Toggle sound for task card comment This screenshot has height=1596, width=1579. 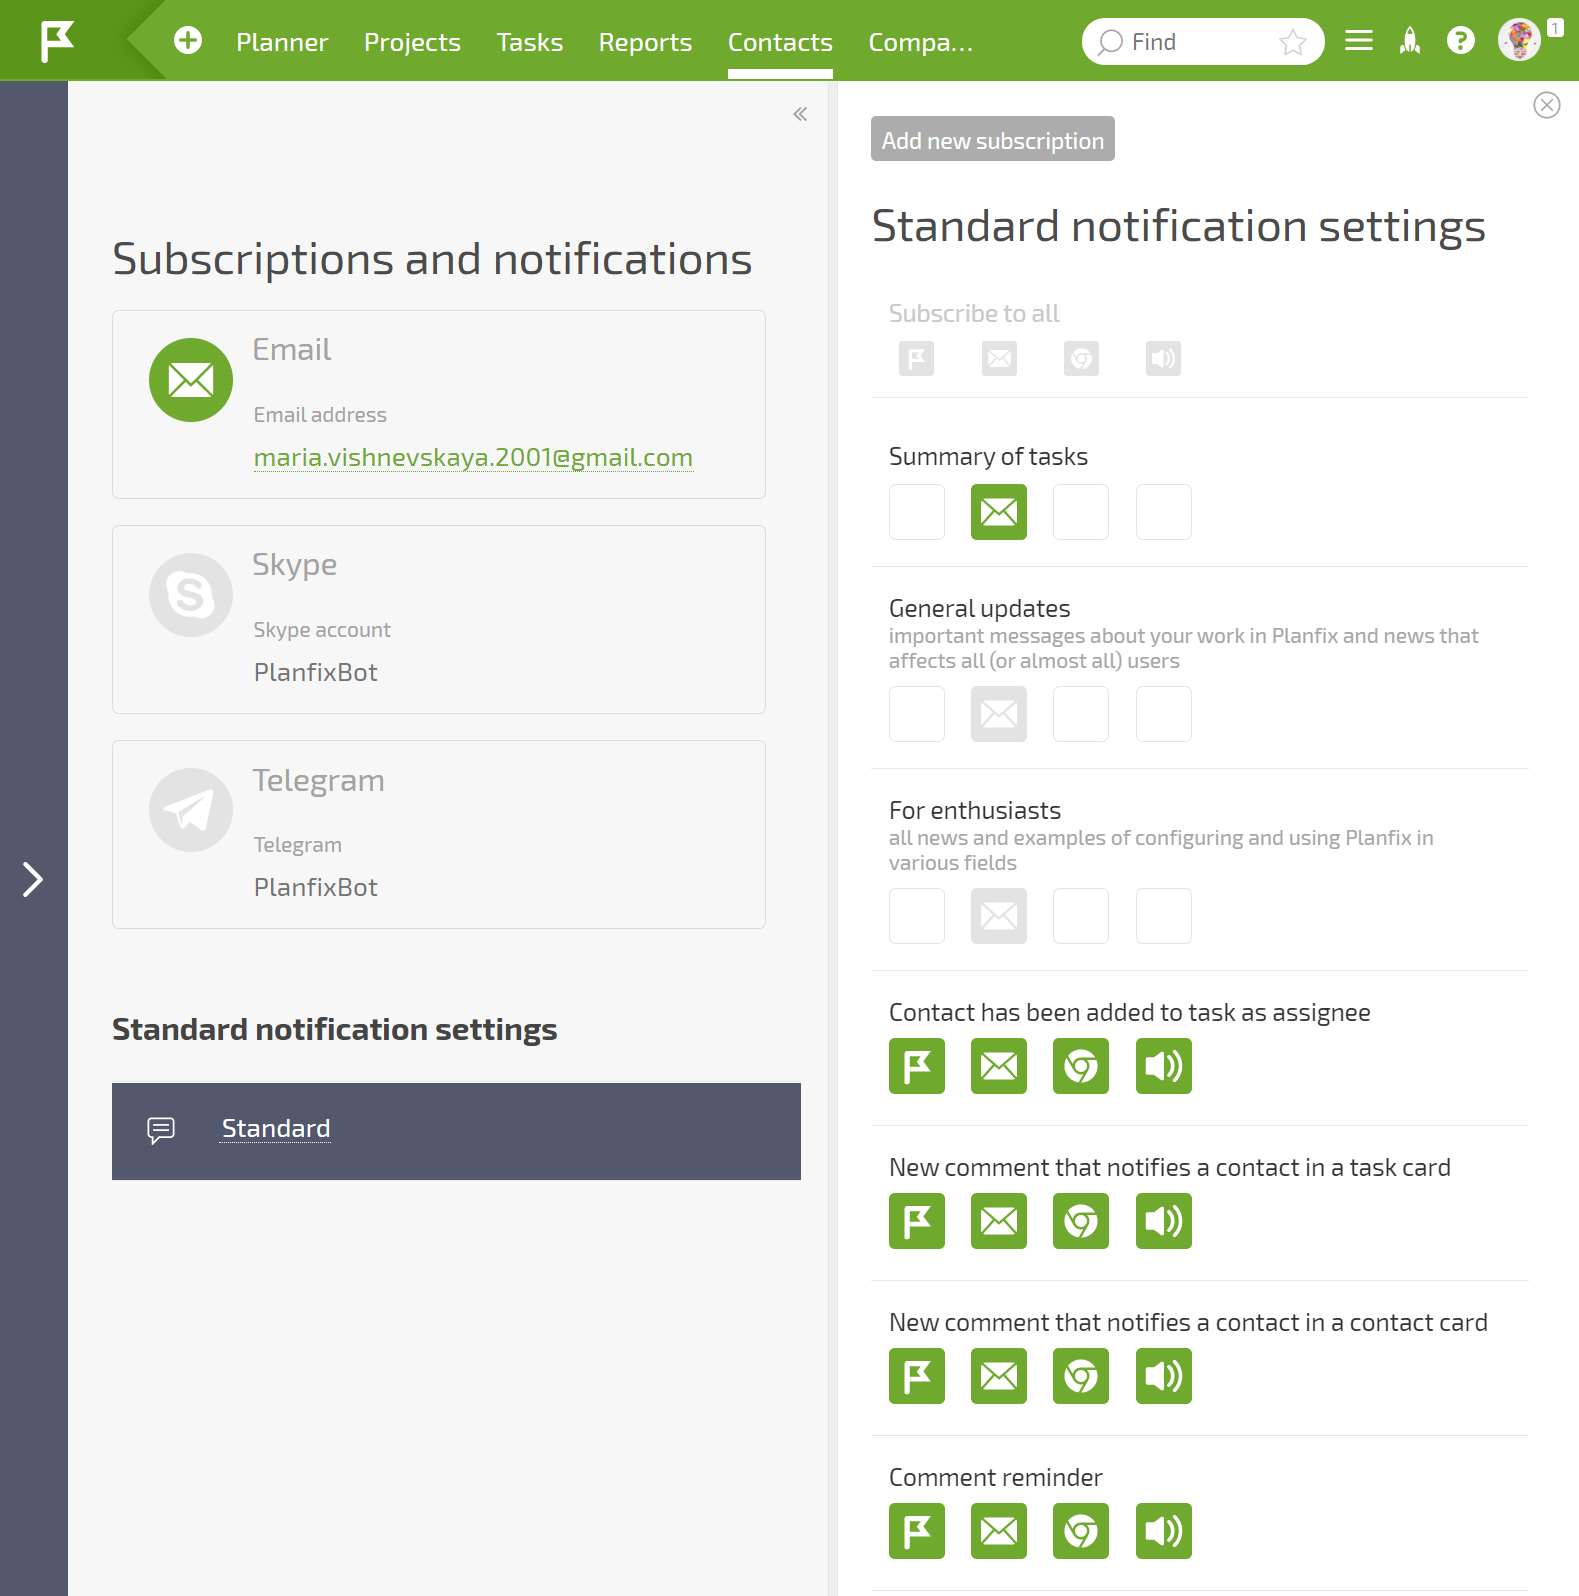coord(1164,1221)
